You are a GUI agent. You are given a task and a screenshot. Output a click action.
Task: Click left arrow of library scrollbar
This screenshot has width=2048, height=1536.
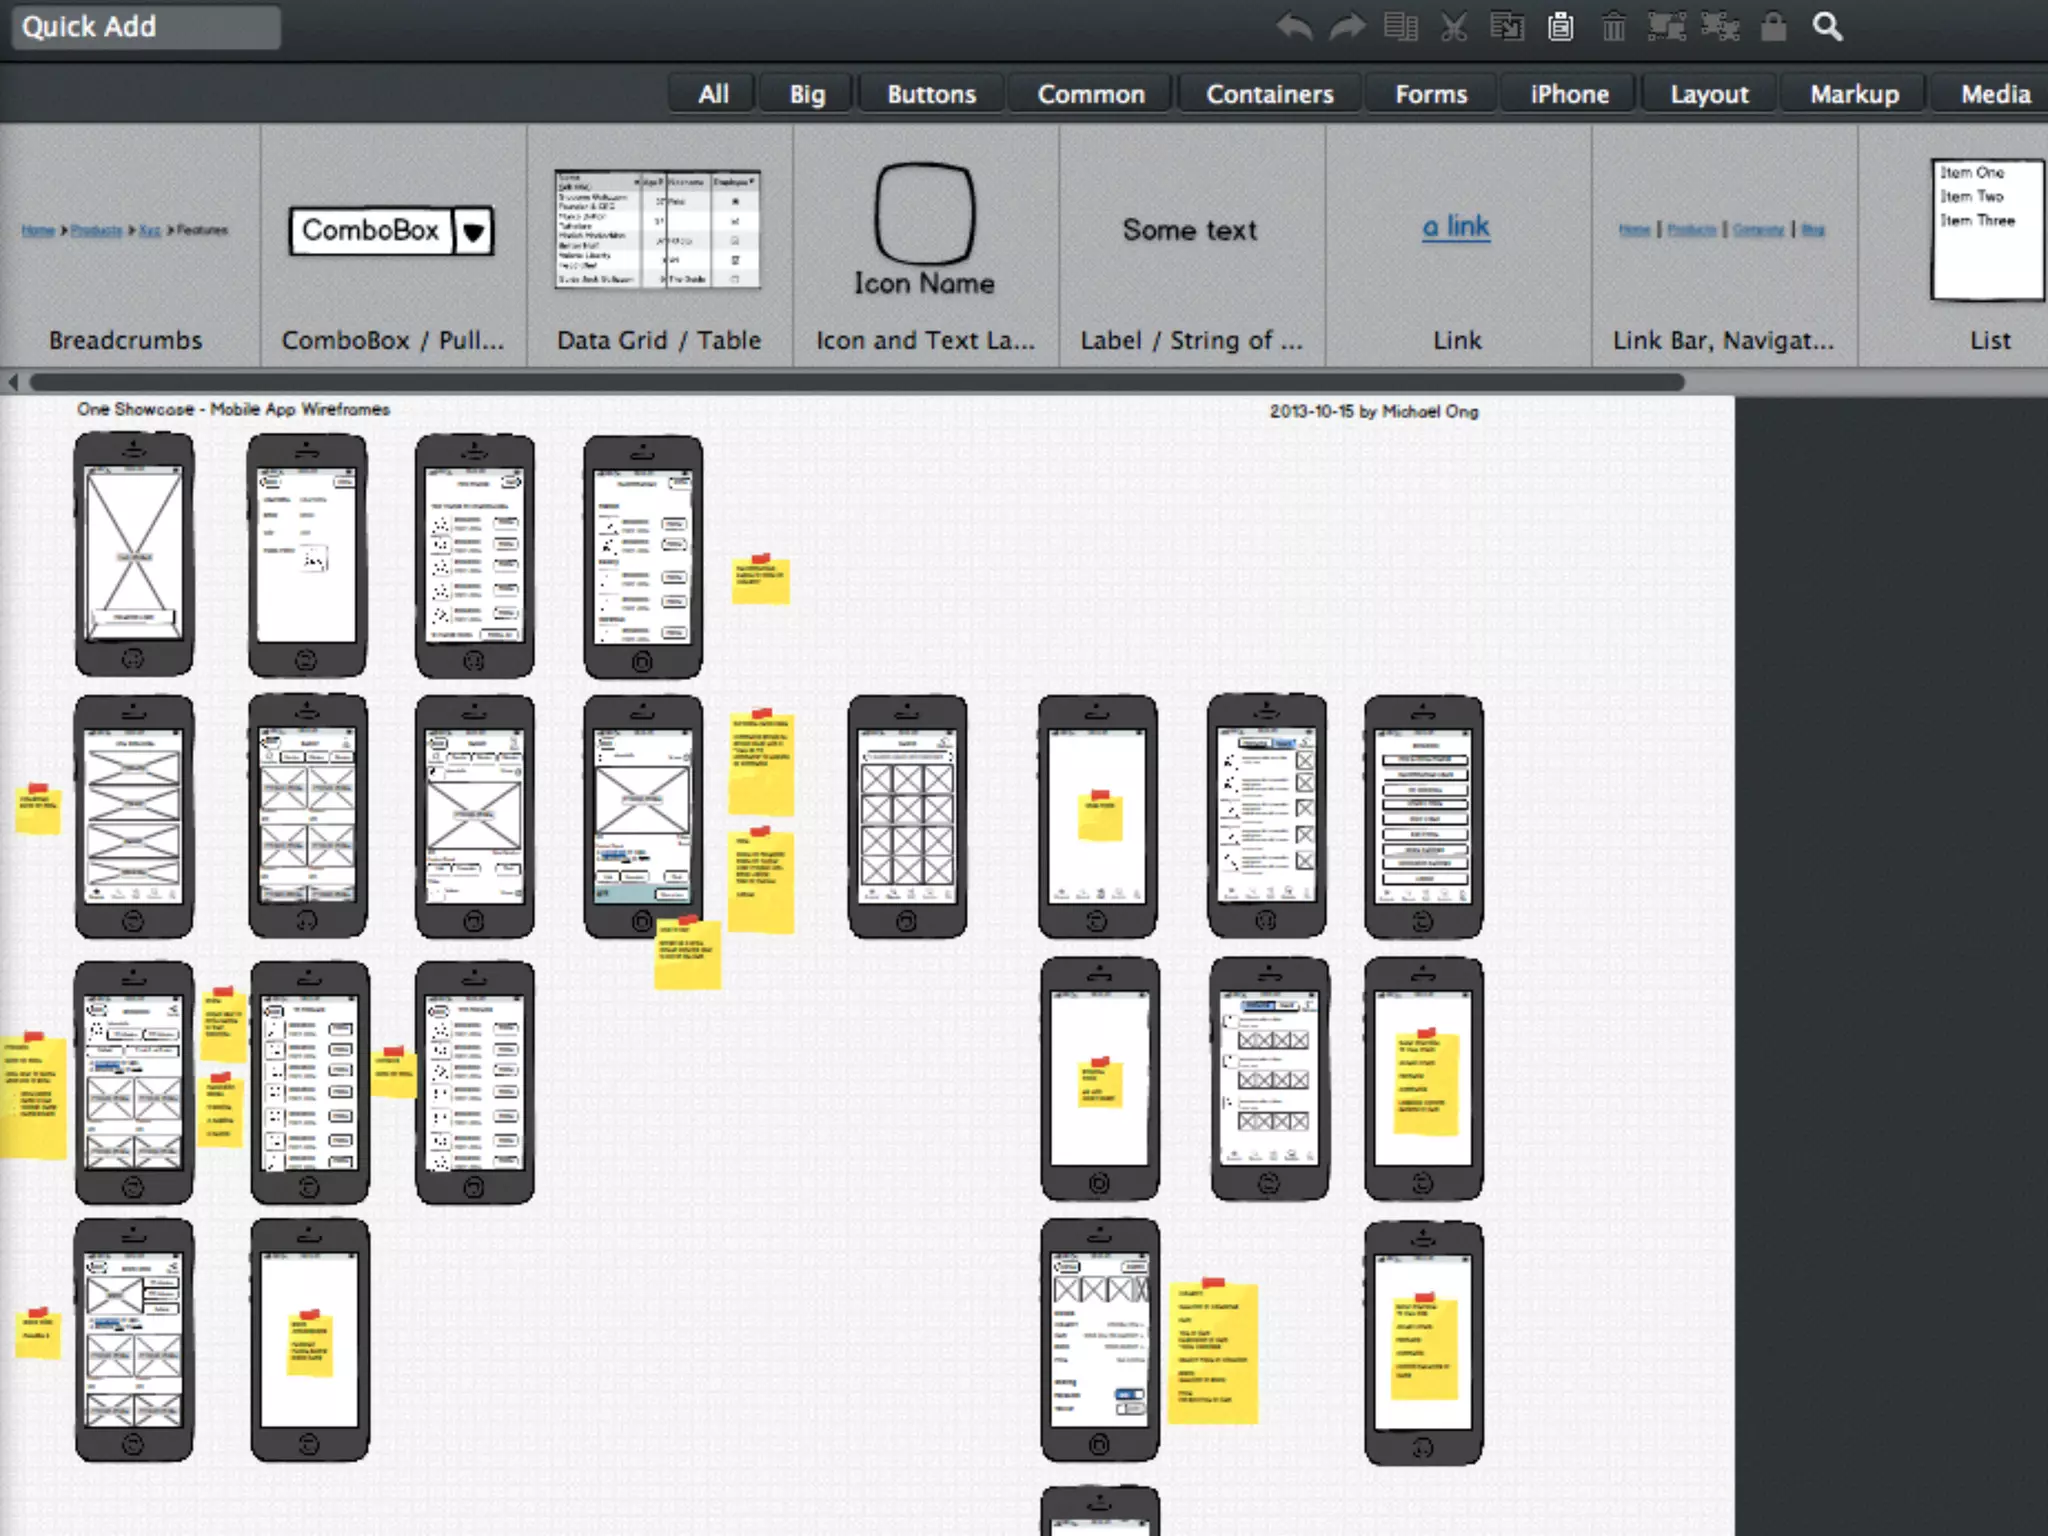[13, 382]
